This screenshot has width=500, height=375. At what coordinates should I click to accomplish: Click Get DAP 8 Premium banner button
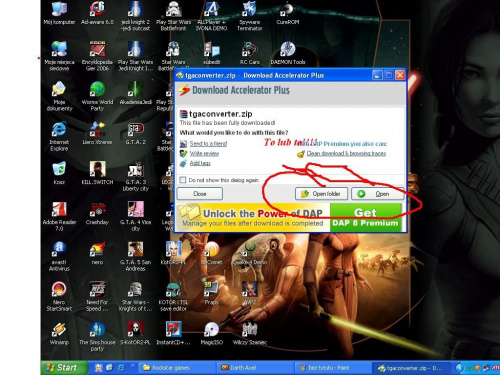click(x=365, y=217)
